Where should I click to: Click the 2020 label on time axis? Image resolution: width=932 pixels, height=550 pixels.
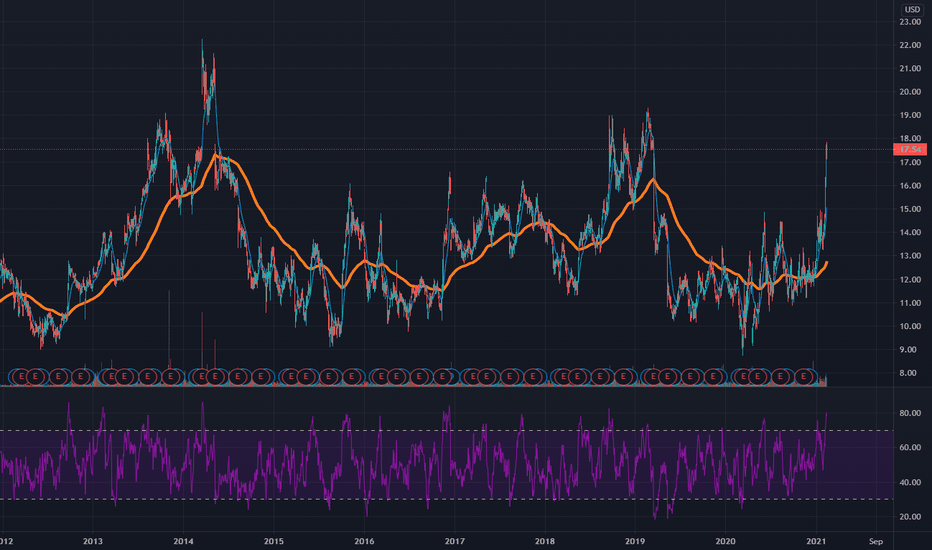726,541
